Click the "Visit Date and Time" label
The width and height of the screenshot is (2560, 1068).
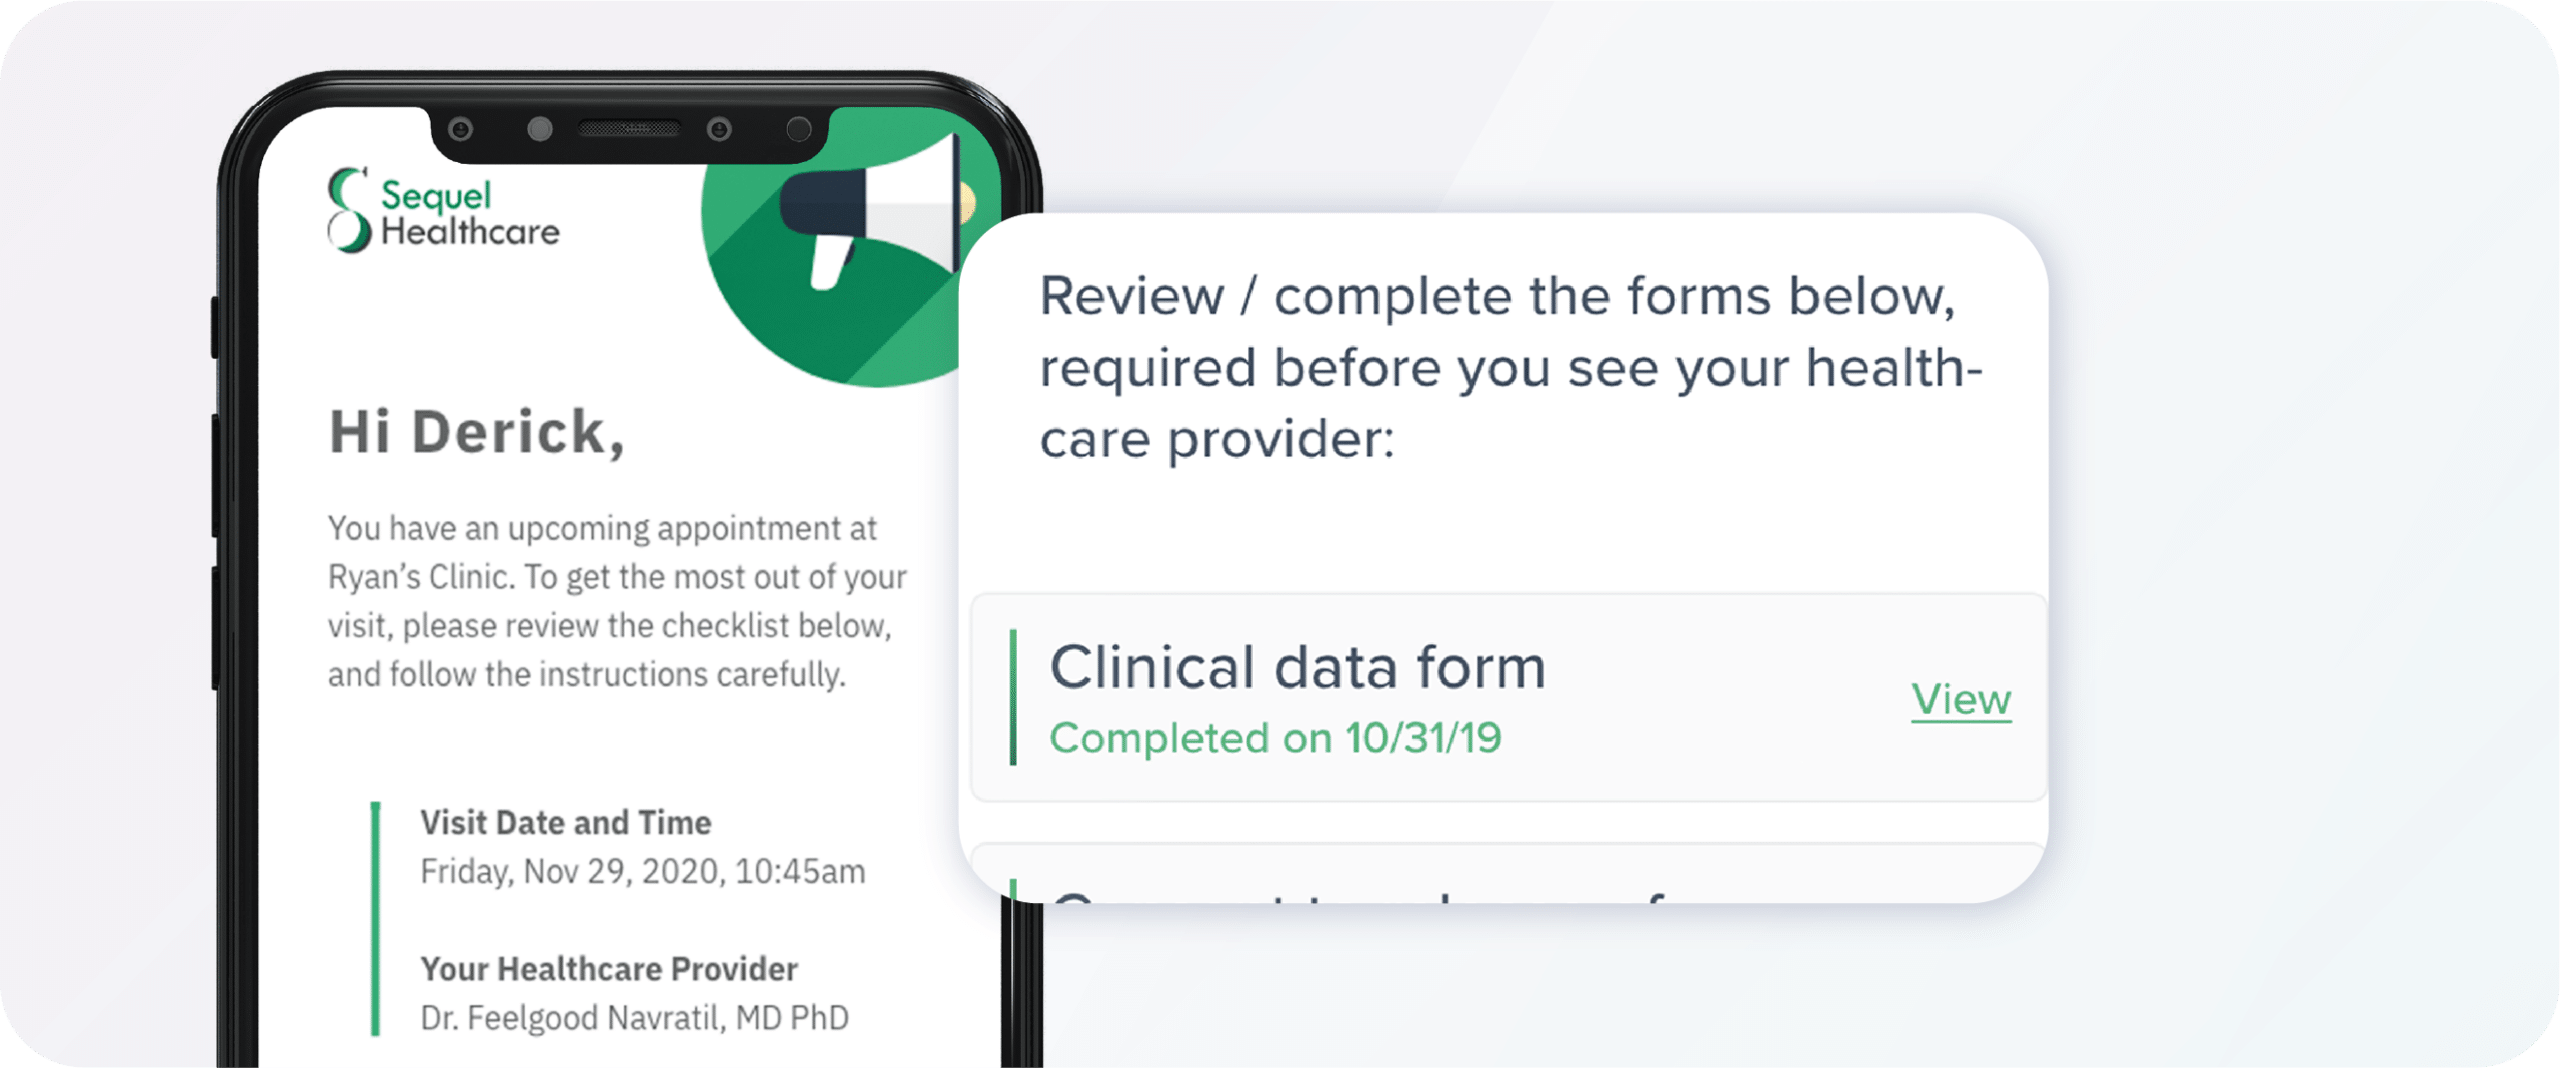pos(565,822)
